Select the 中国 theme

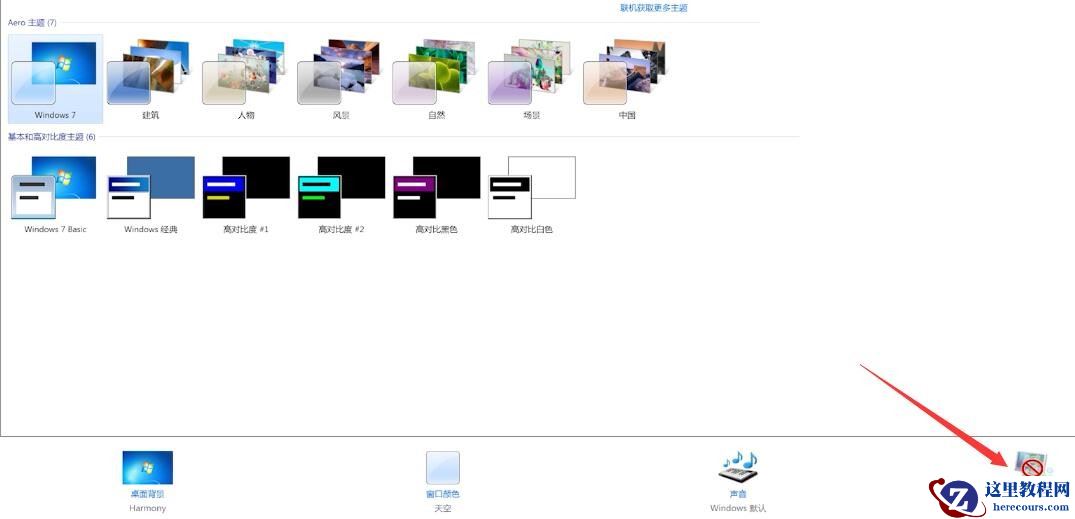[626, 79]
